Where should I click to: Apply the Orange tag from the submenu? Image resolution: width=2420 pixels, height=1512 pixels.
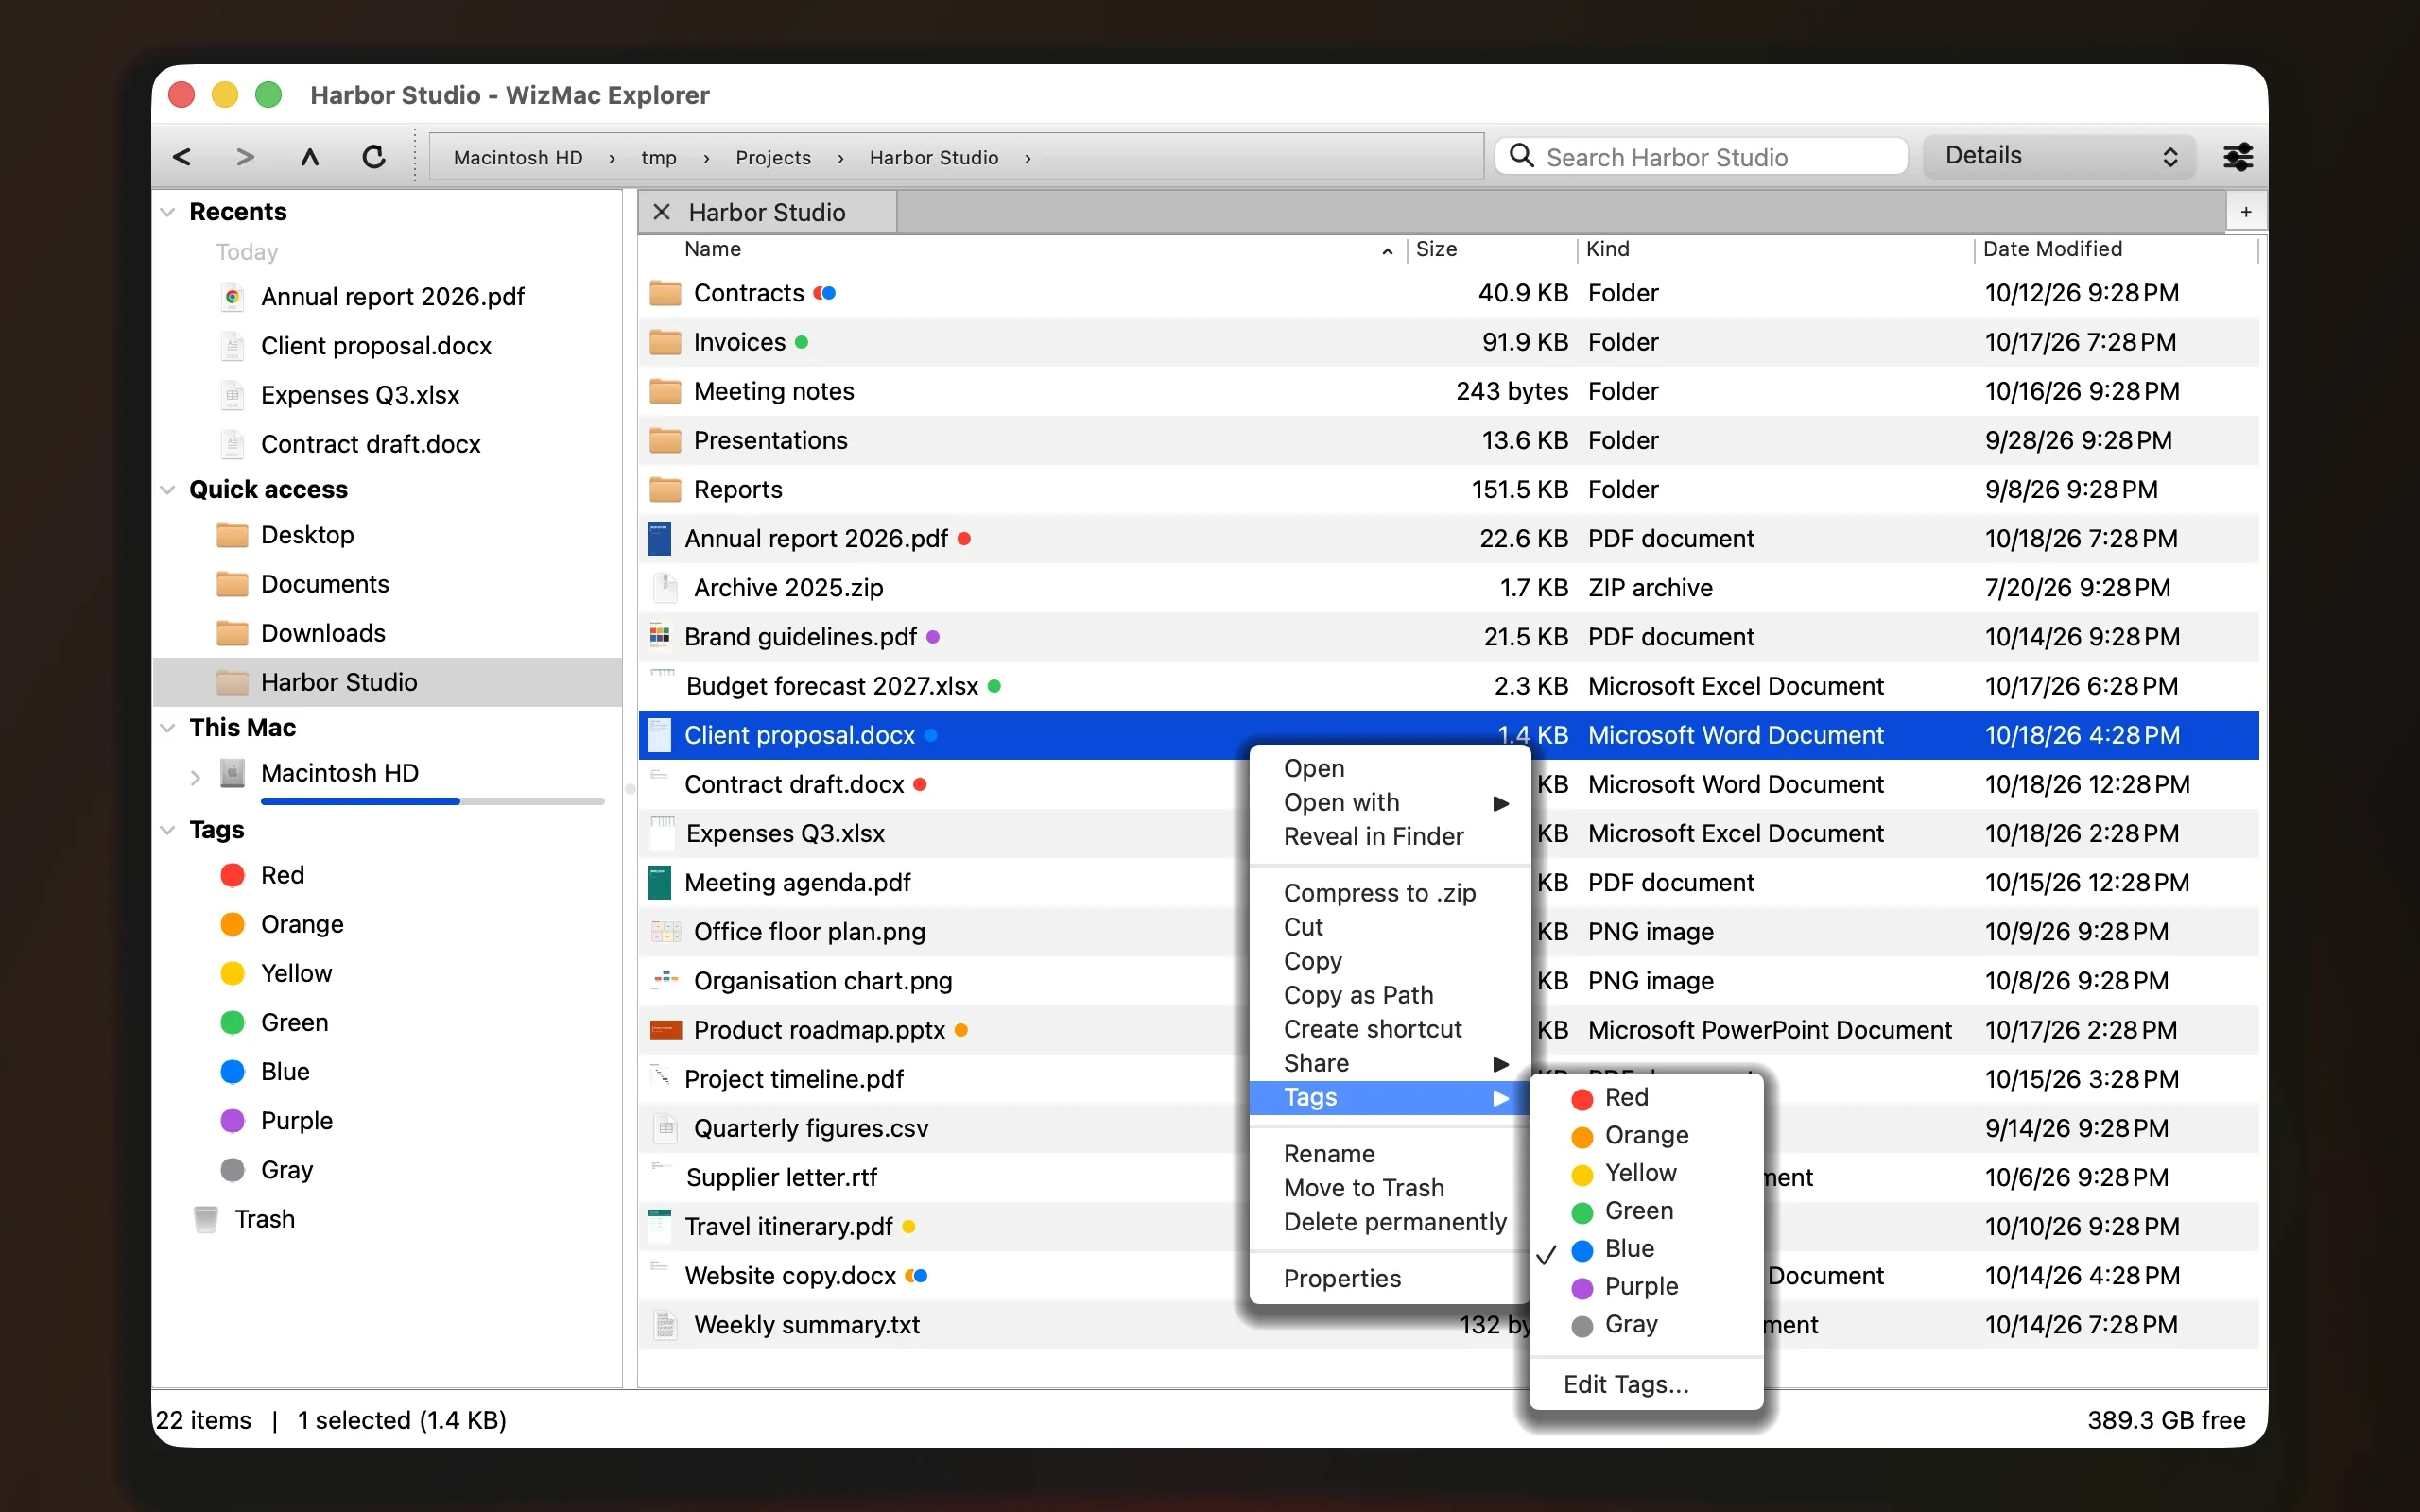1647,1136
